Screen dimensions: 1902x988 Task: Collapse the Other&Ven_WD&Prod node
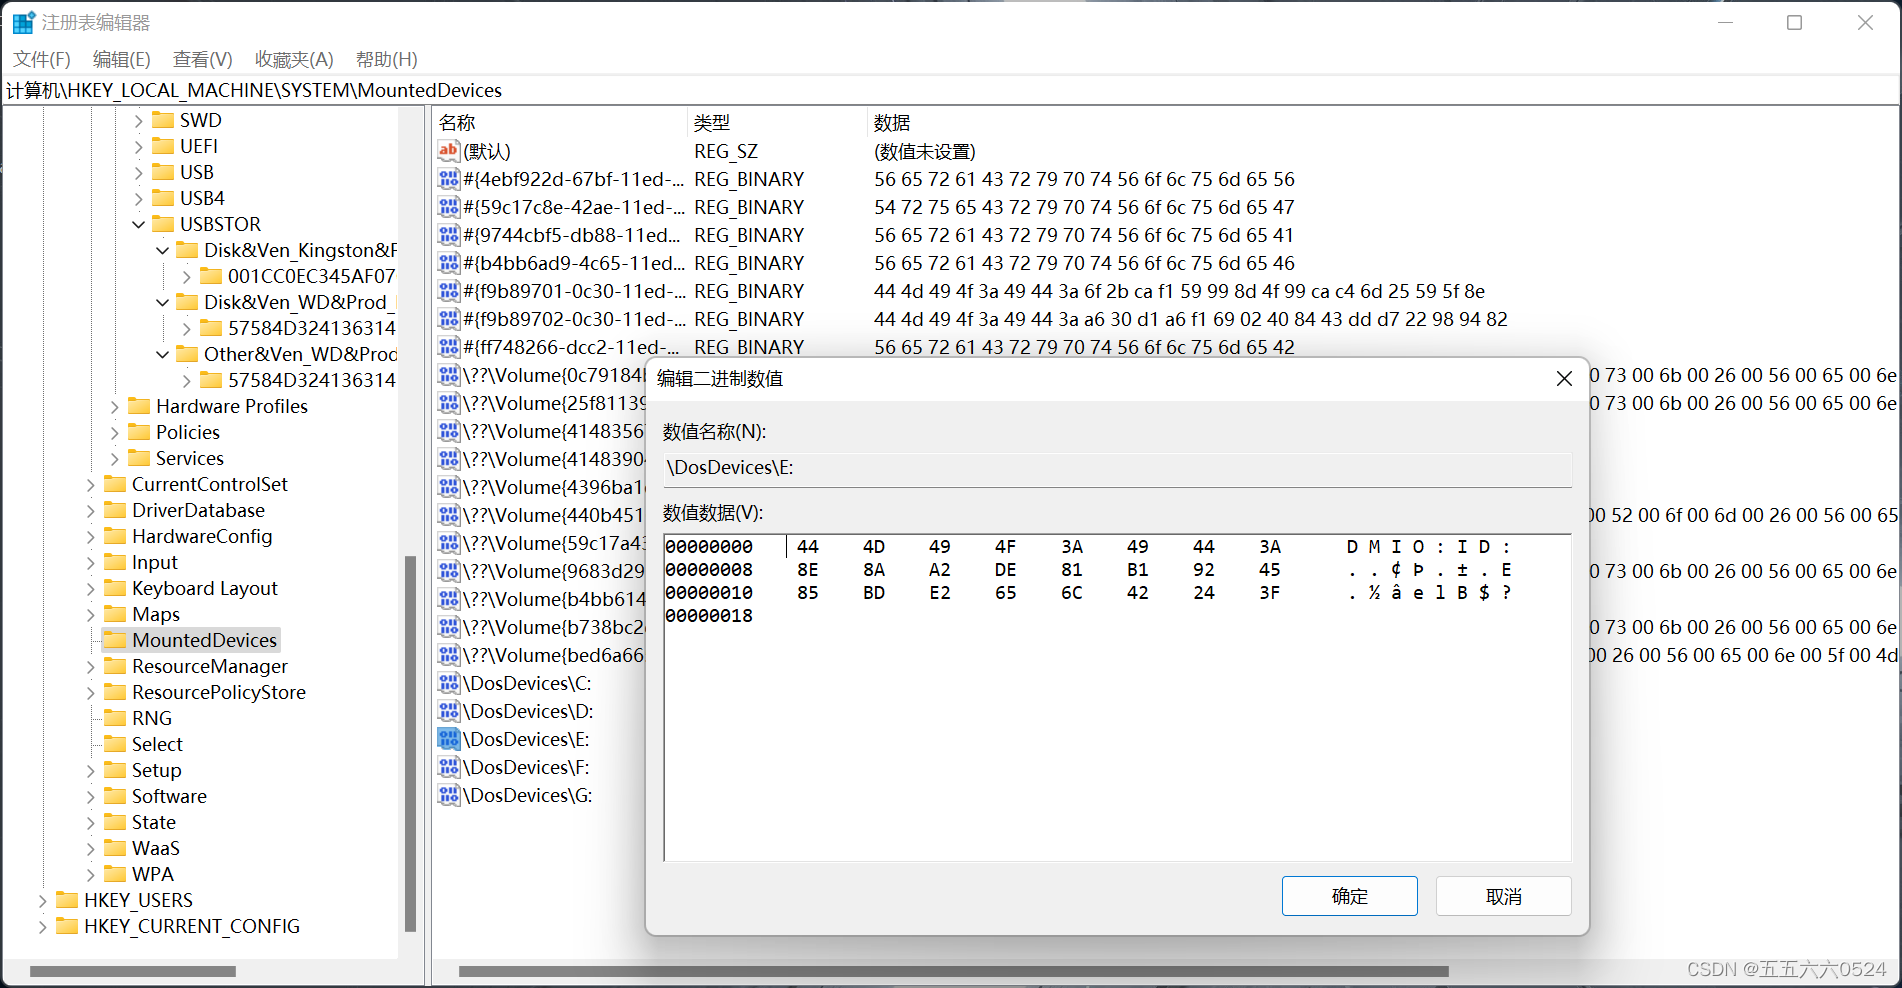click(x=163, y=354)
